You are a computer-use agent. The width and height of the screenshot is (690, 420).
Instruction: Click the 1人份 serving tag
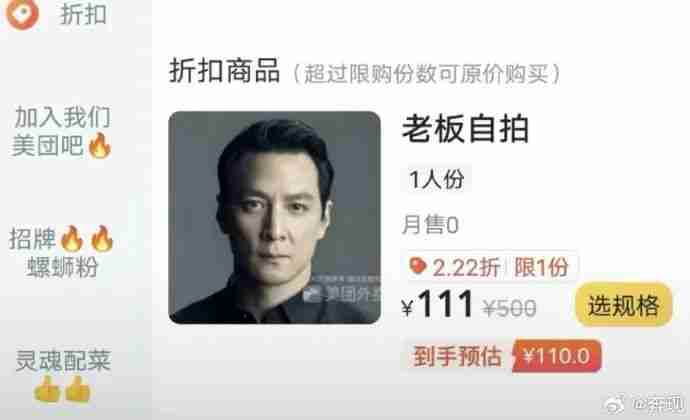click(x=436, y=179)
